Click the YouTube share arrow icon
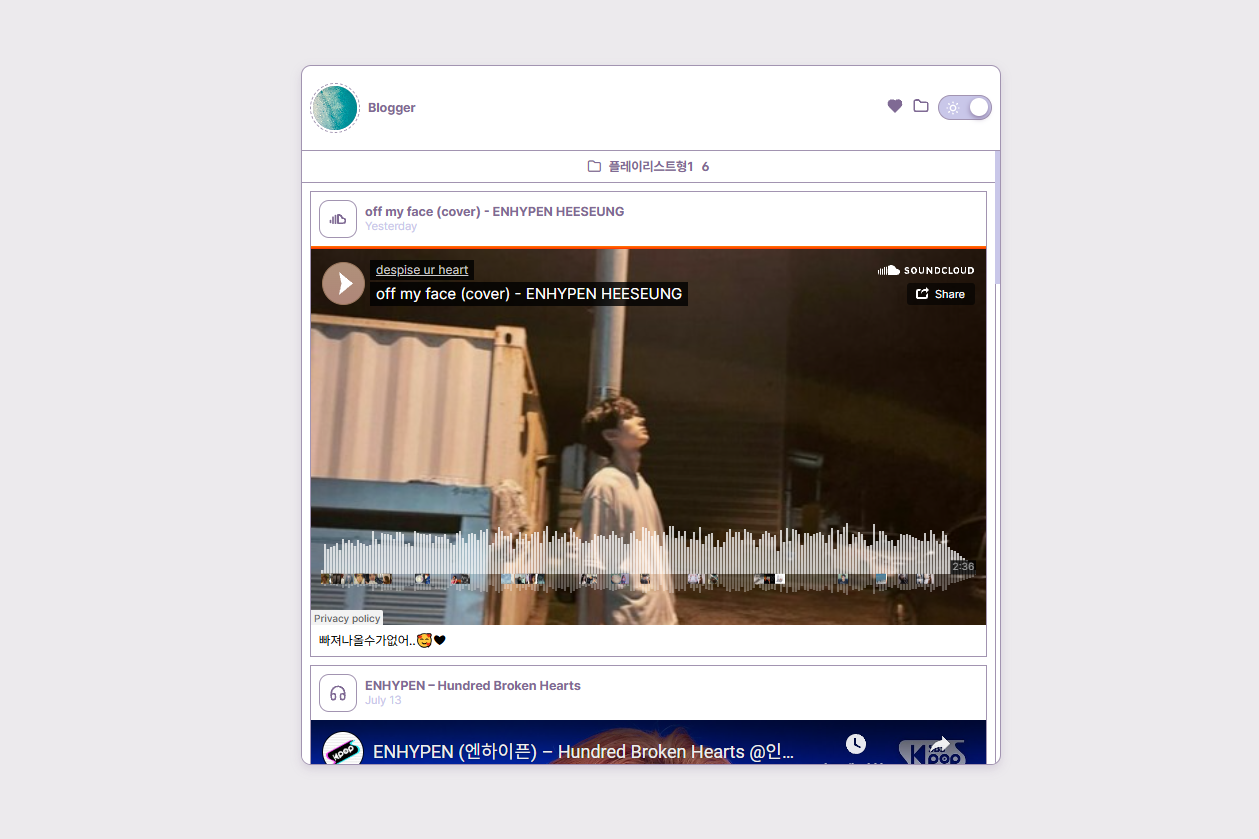This screenshot has width=1259, height=839. coord(940,745)
